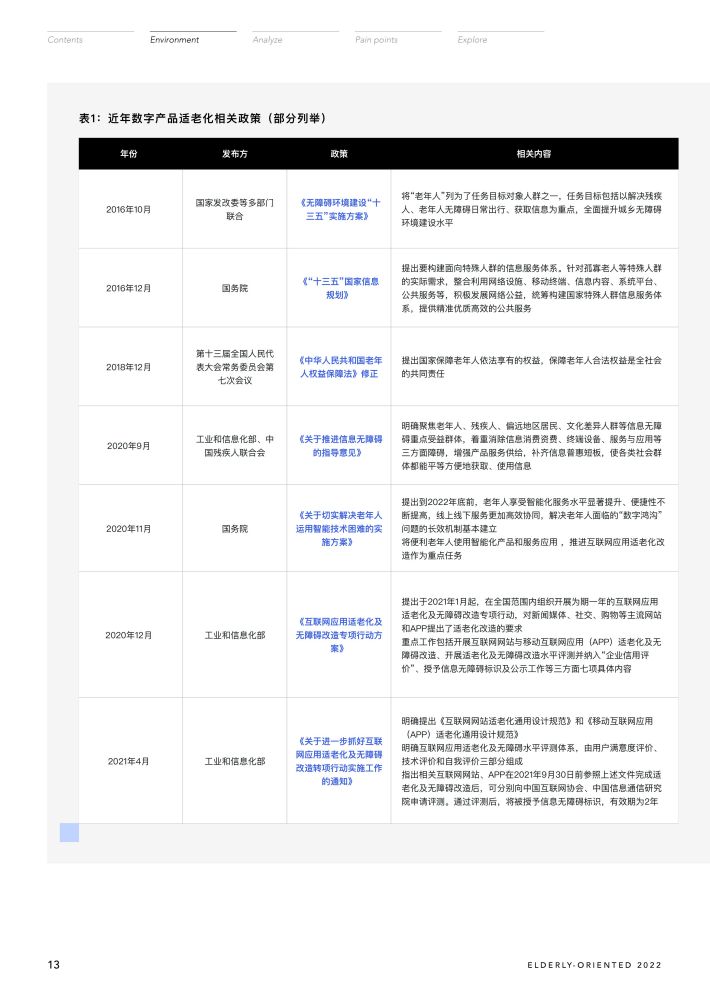The height and width of the screenshot is (1004, 710).
Task: Select the content text starting 提出到2022年底前
Action: (x=533, y=528)
